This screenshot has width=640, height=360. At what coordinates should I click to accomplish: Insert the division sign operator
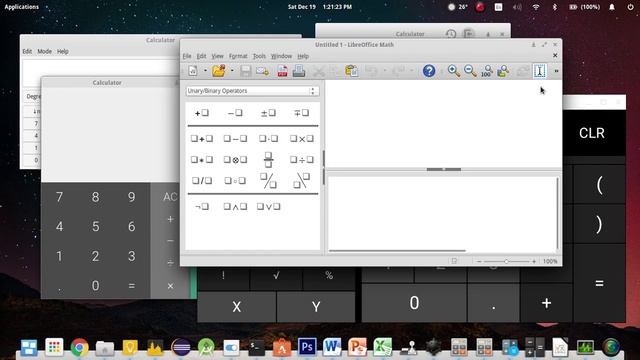pos(302,160)
